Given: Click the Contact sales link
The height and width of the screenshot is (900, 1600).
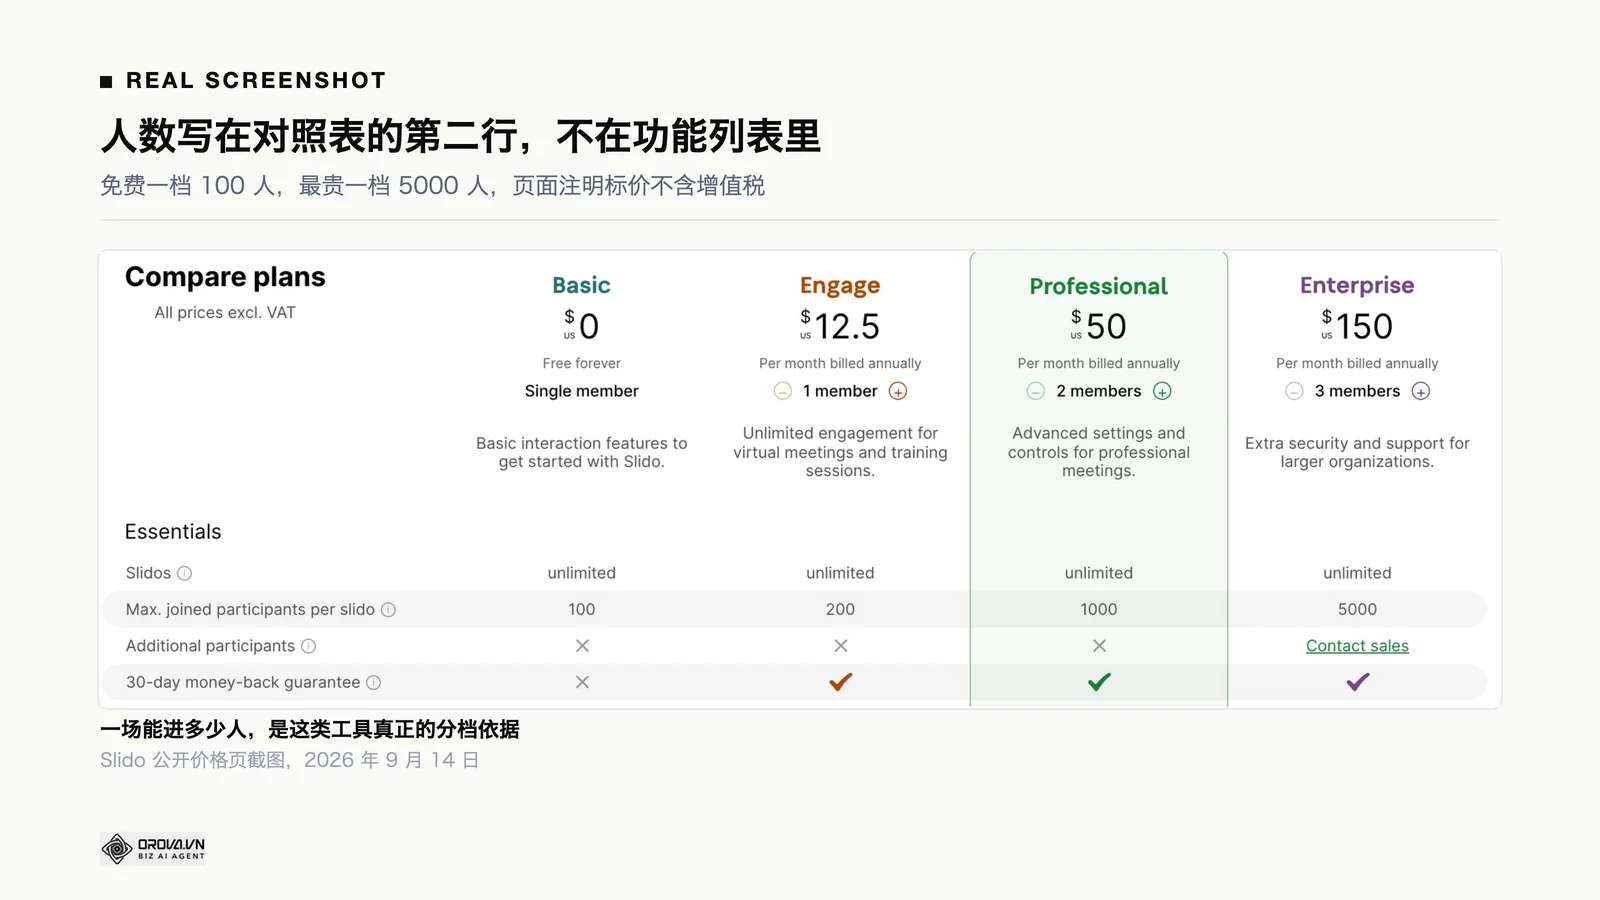Looking at the screenshot, I should 1357,646.
